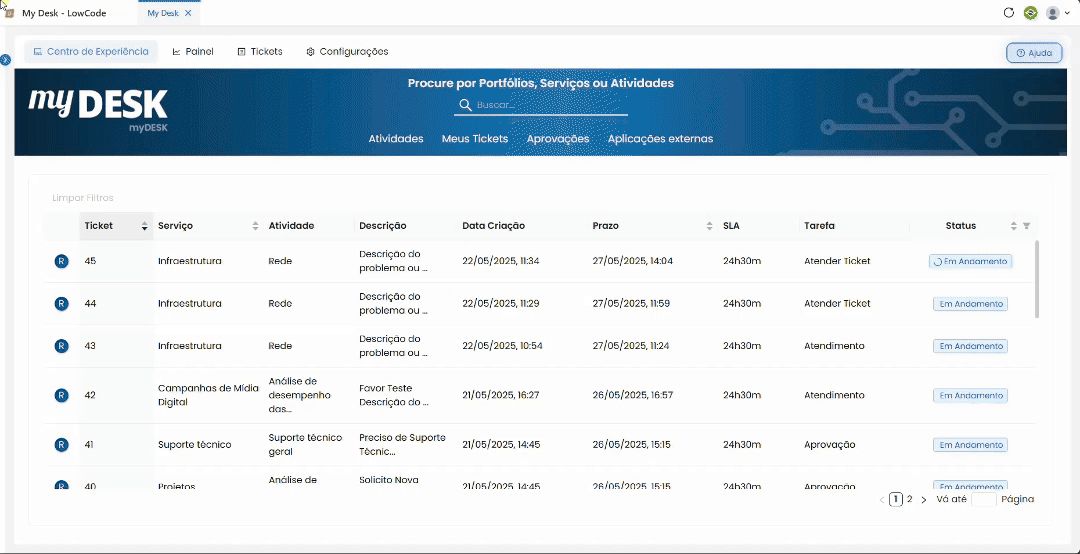Expand the left sidebar arrow handle
Screen dimensions: 1080x554
pos(6,61)
